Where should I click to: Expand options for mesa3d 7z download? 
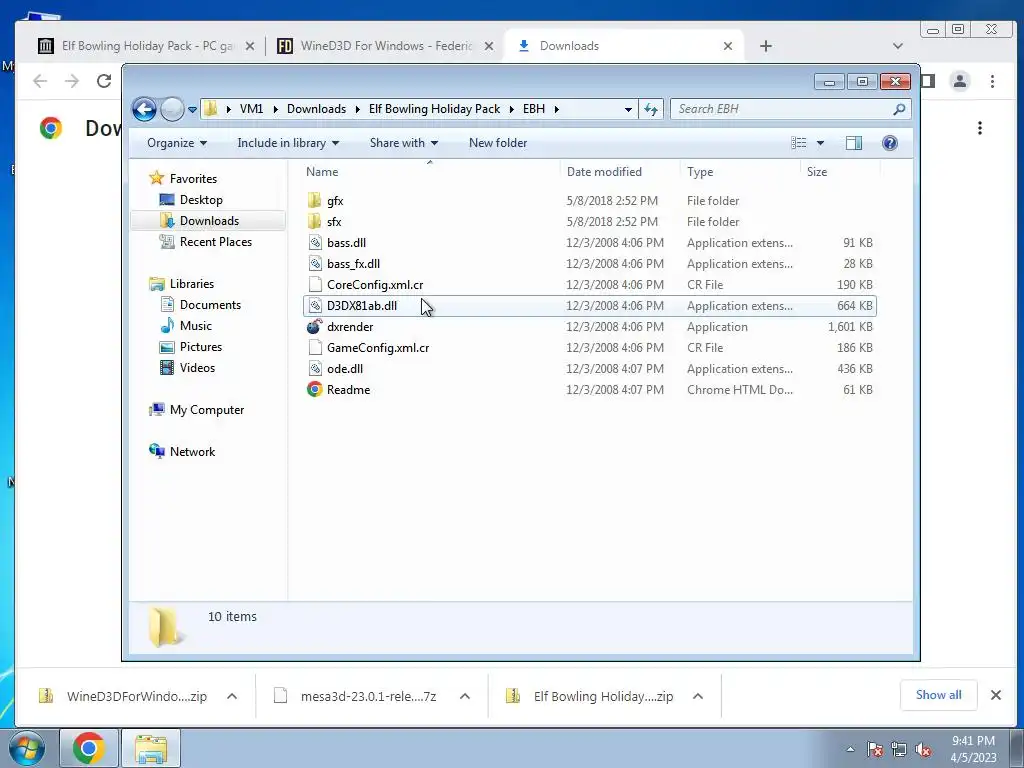(465, 696)
